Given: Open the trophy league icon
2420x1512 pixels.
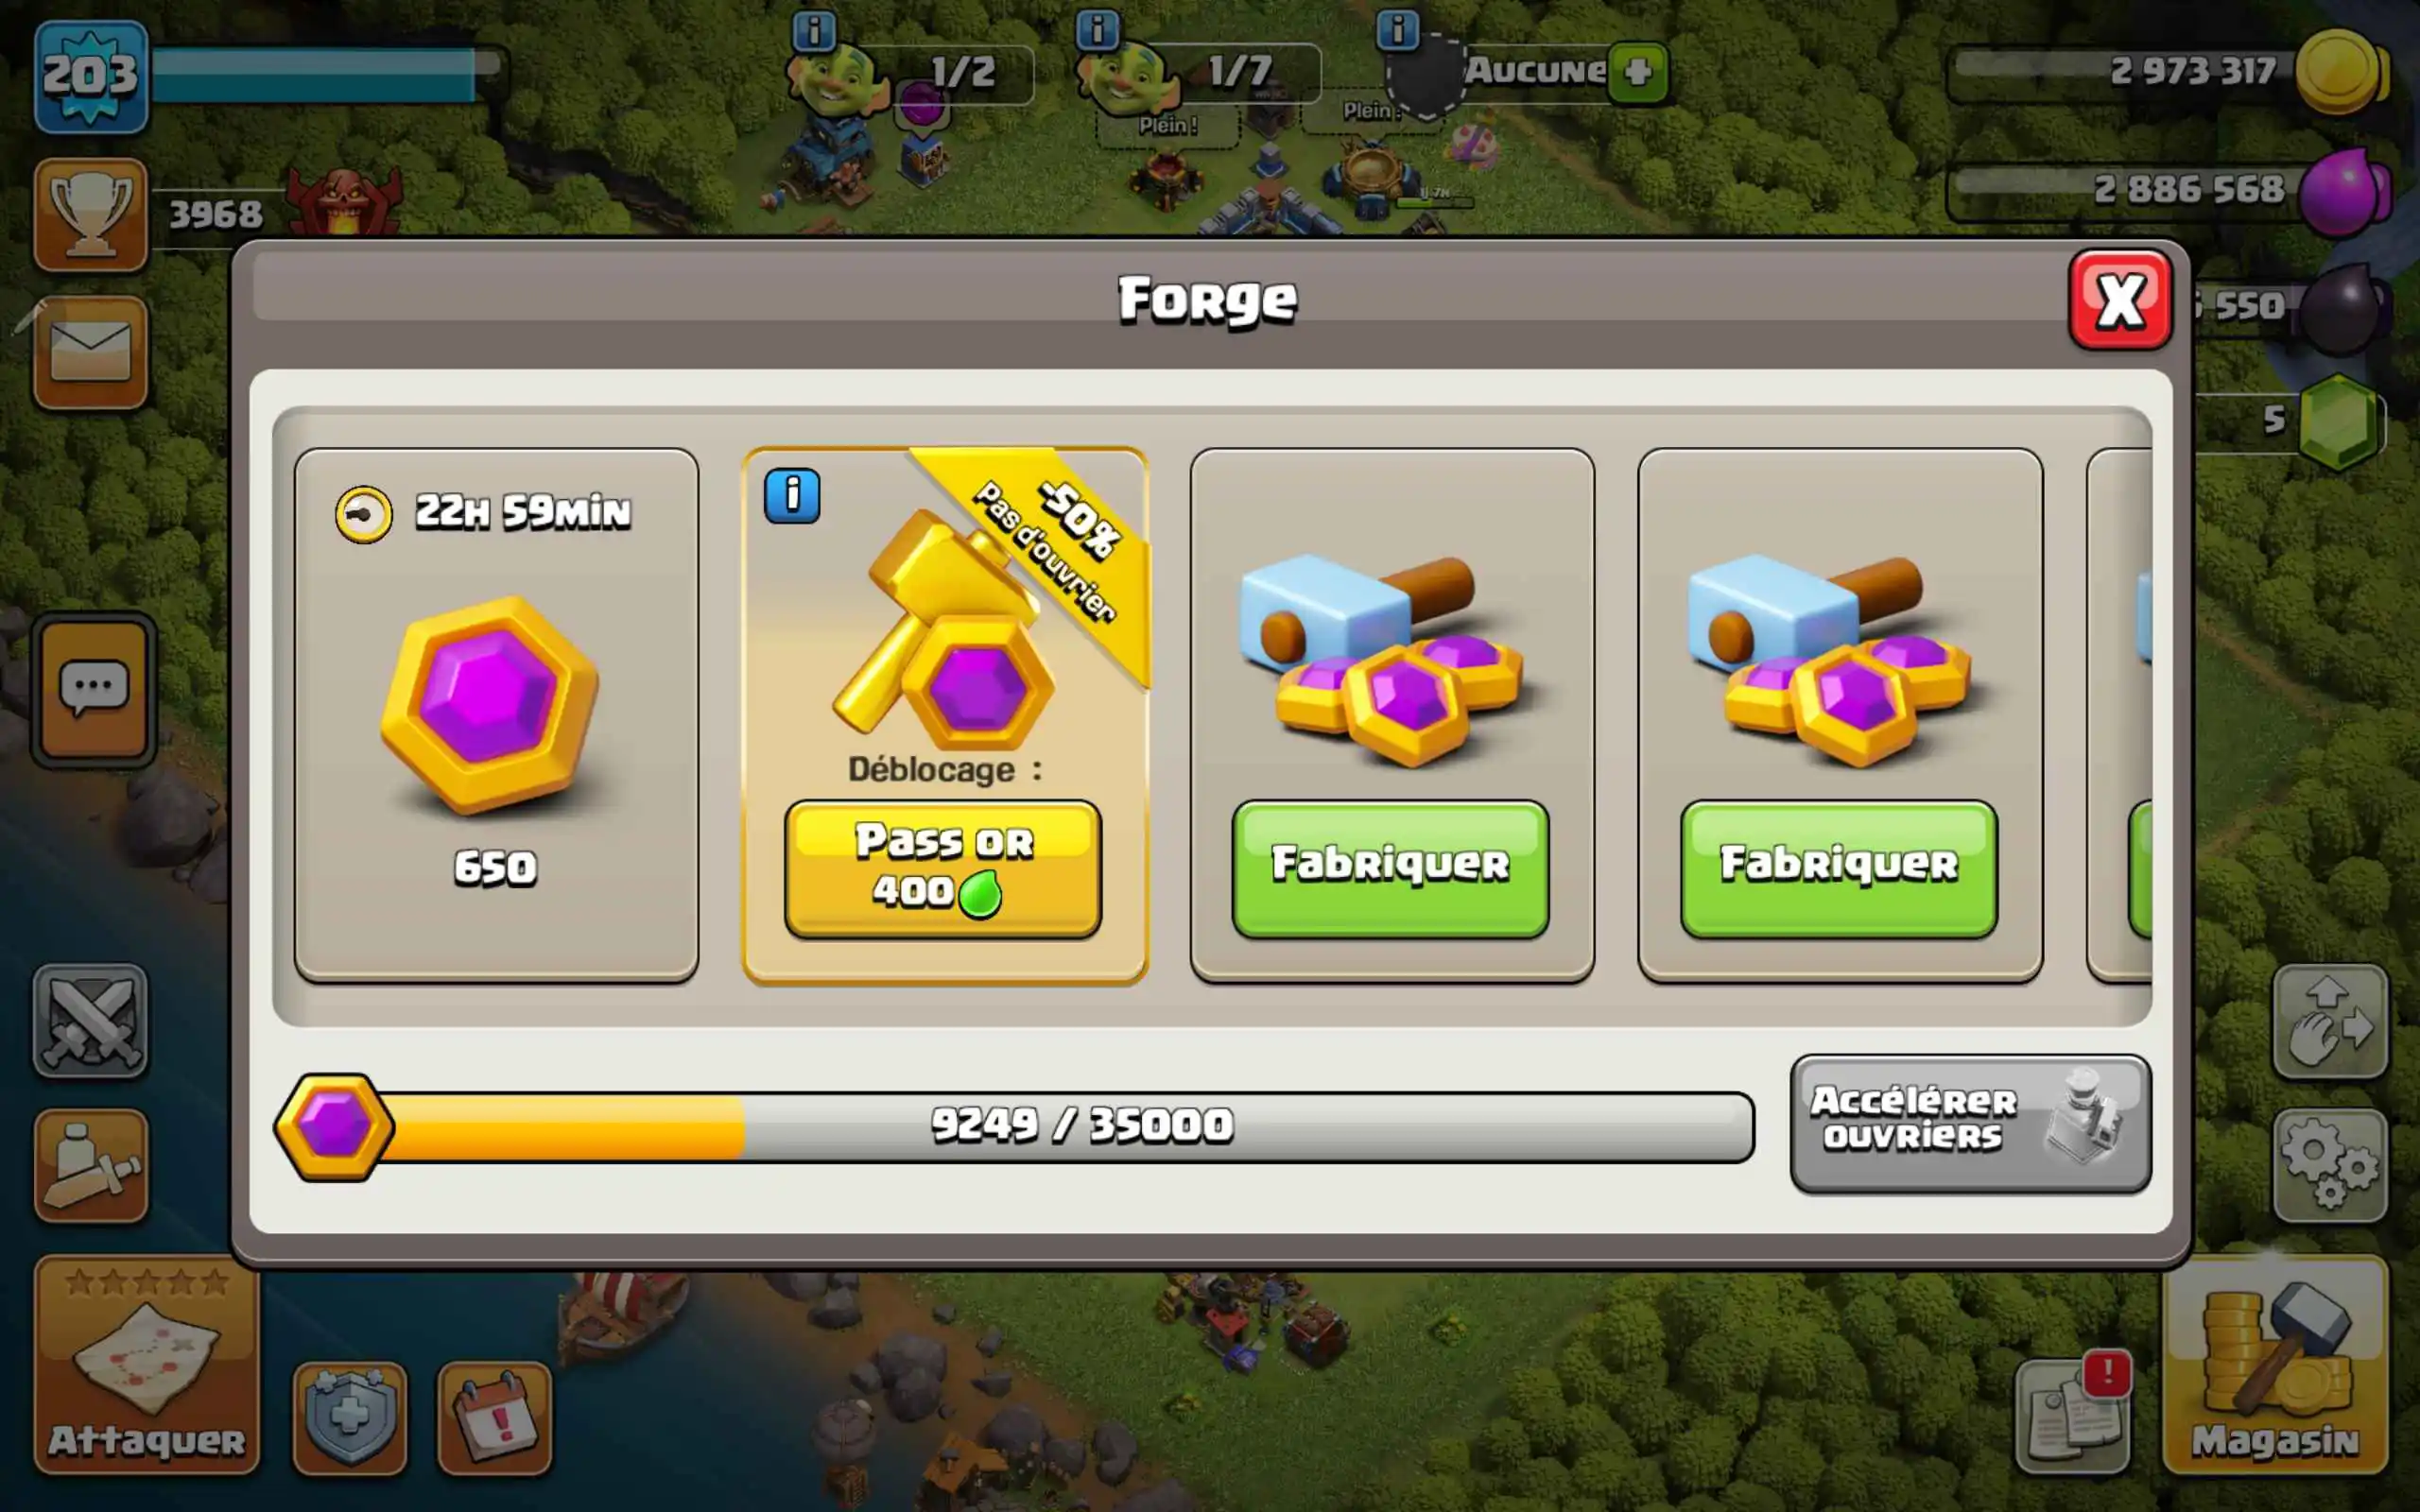Looking at the screenshot, I should click(x=91, y=214).
